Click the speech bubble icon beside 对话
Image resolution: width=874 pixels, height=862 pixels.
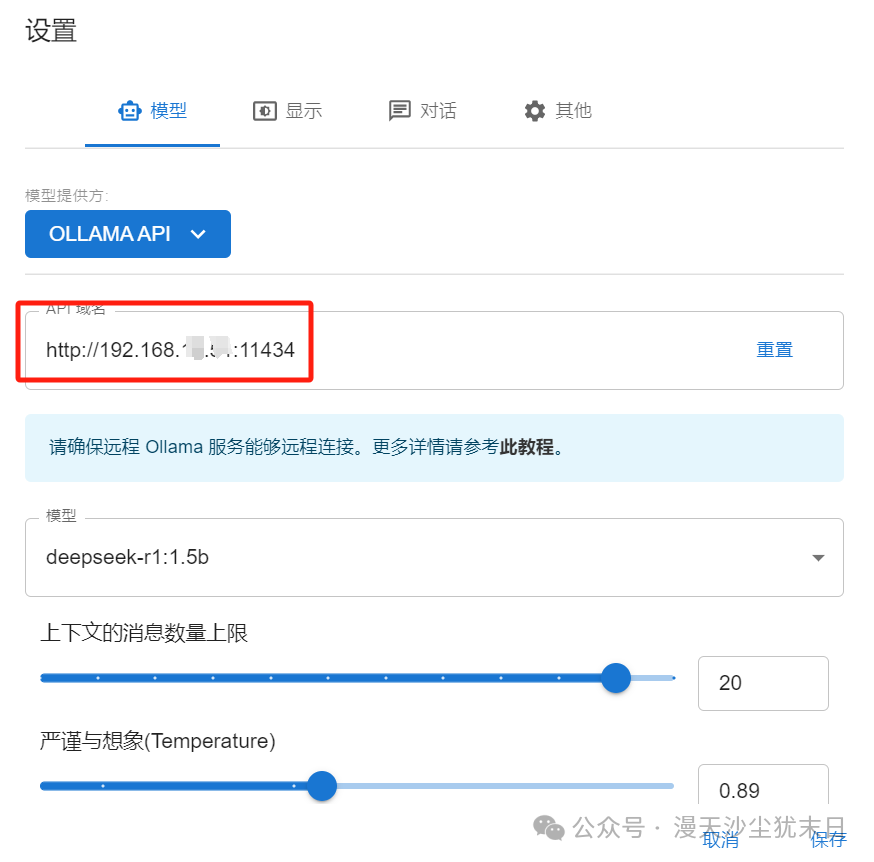click(399, 111)
